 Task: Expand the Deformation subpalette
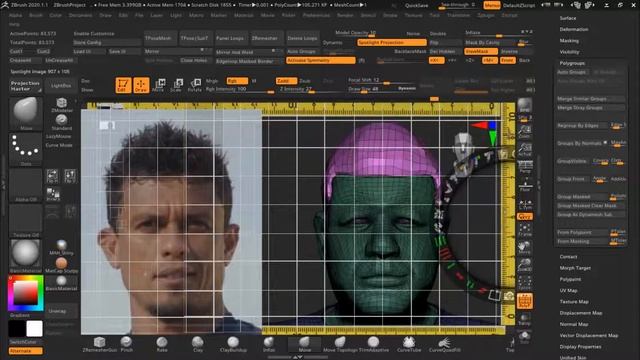574,29
